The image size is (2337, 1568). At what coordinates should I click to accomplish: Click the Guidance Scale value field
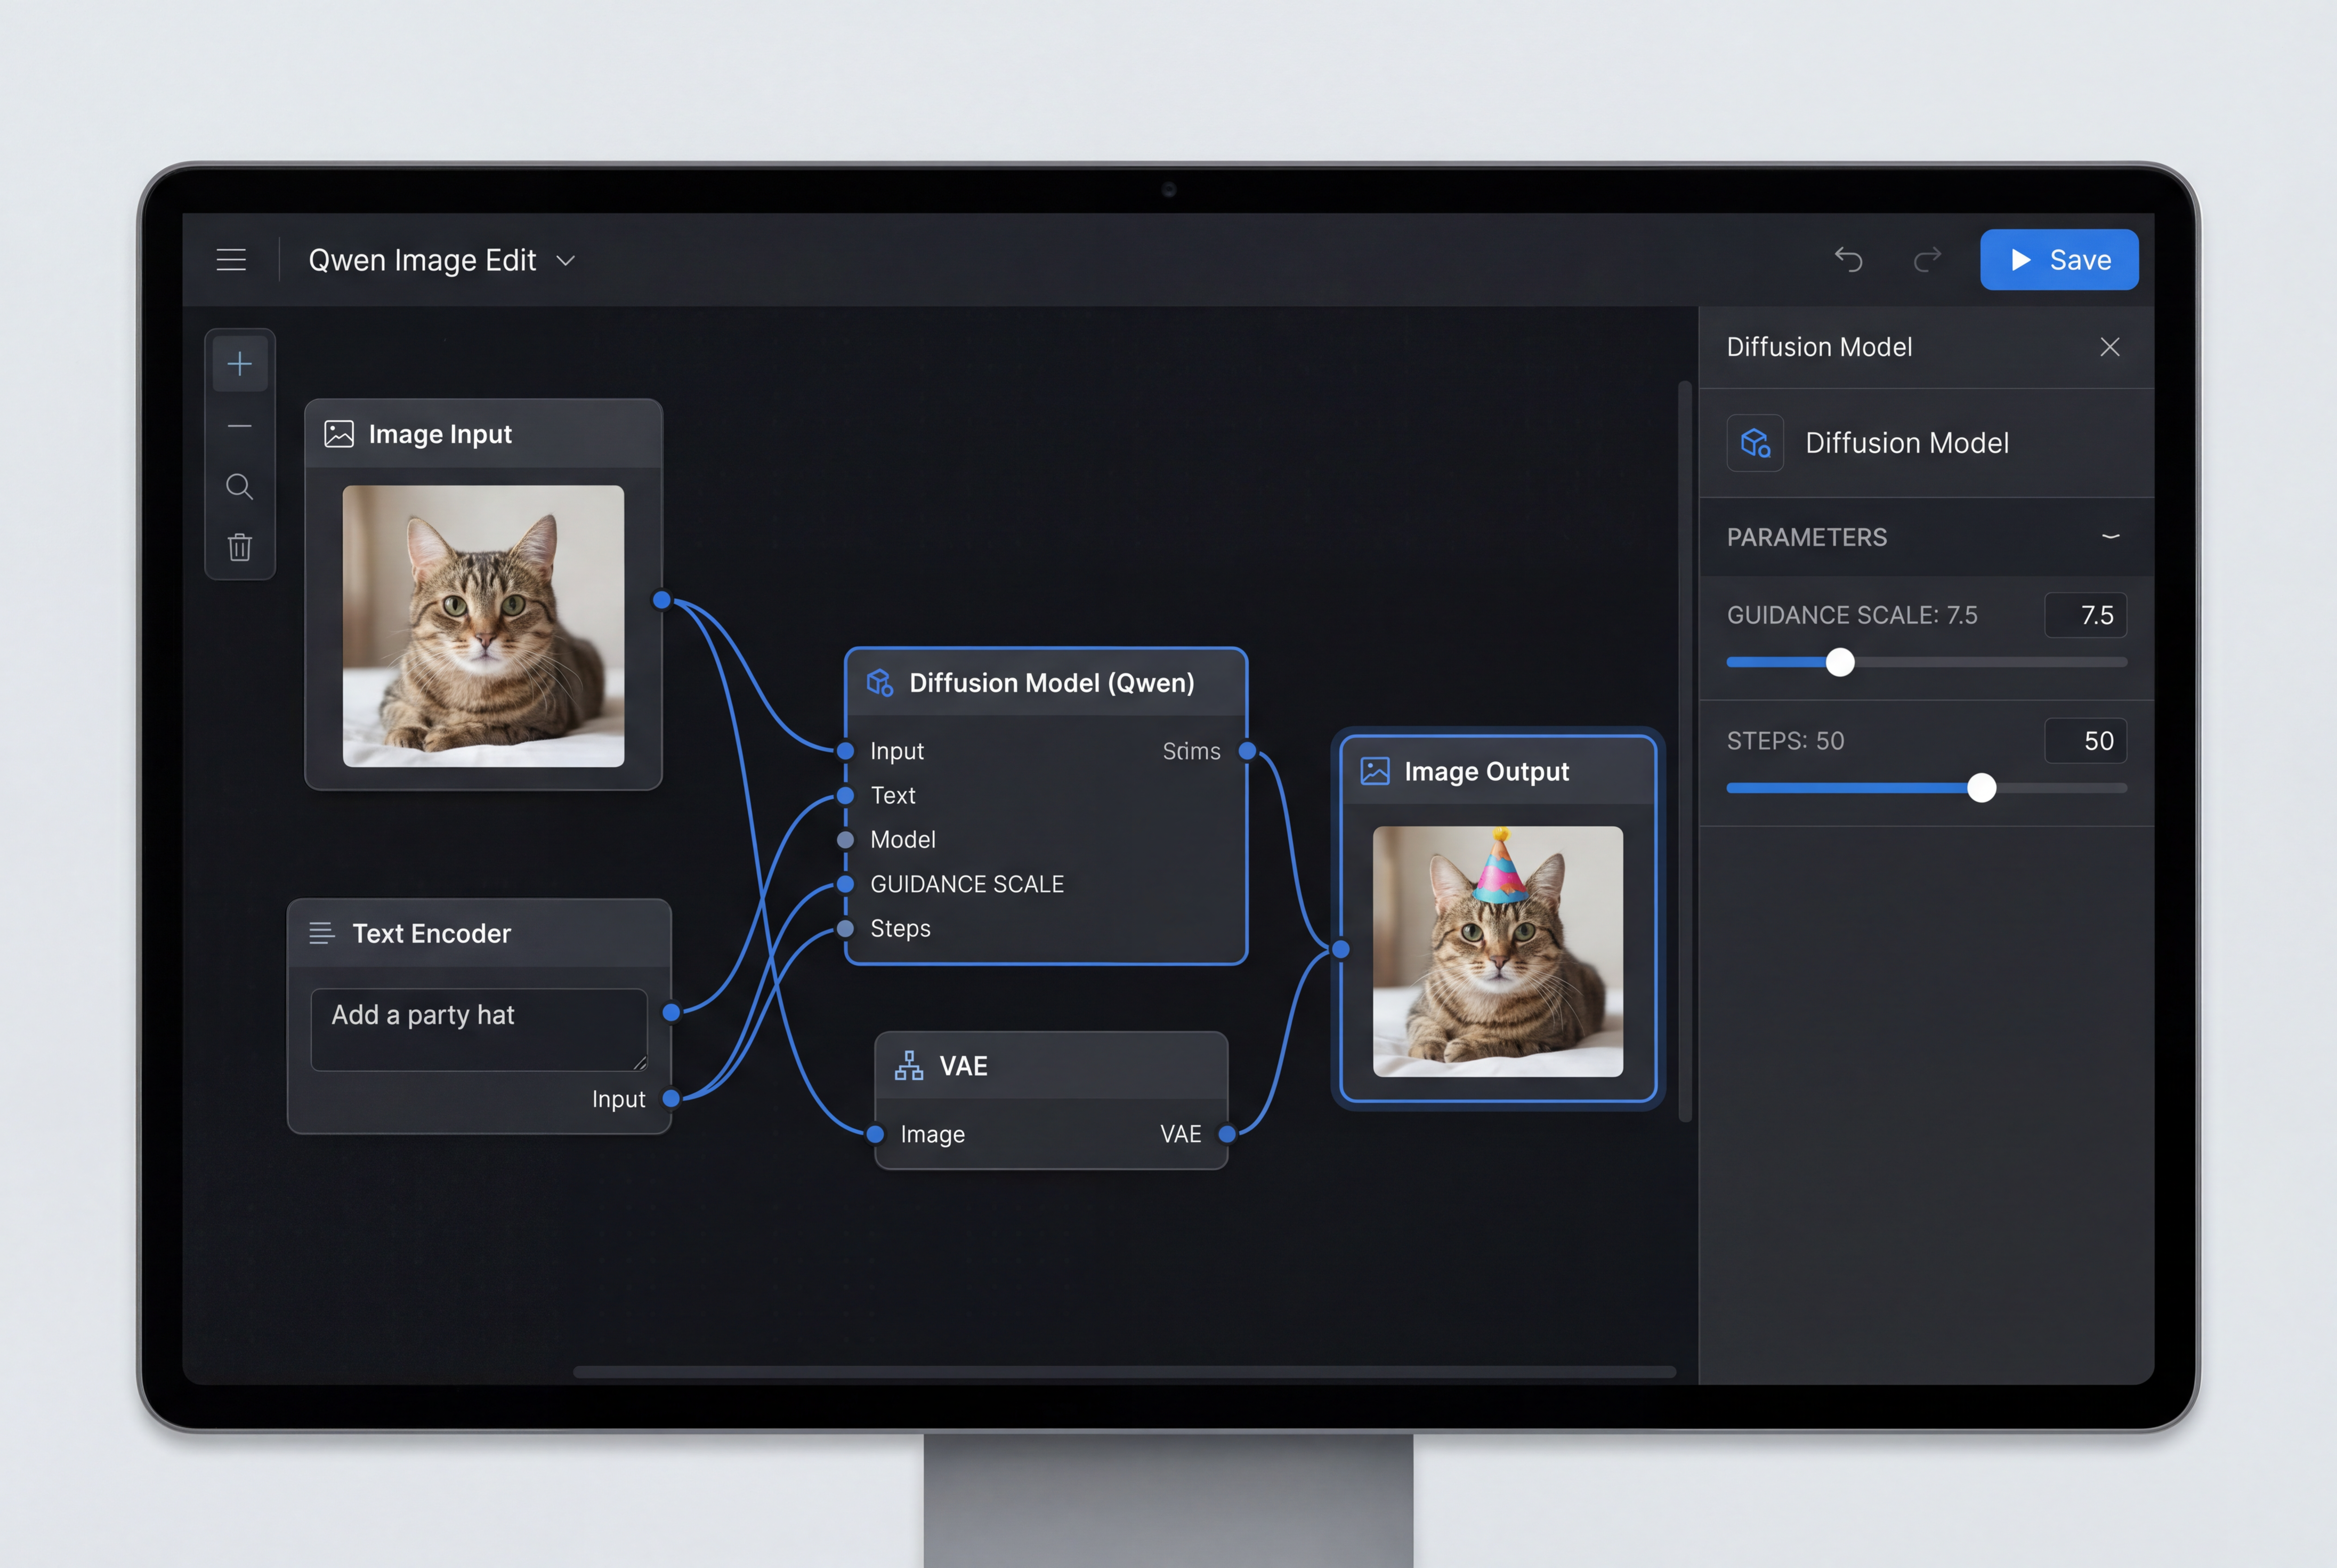2085,615
